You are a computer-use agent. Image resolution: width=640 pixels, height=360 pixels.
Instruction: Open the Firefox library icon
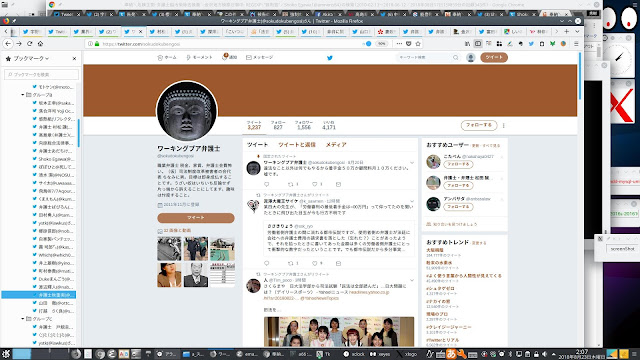(467, 44)
